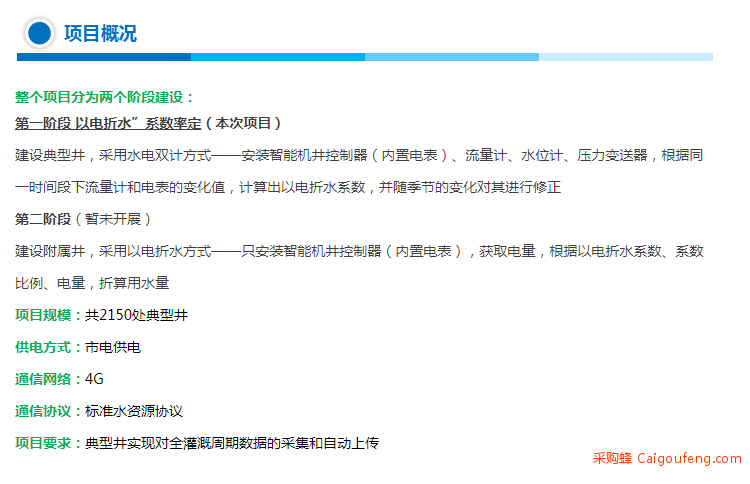Click the line starting 建设典型井，采用水电双计方式
This screenshot has height=484, width=750.
pos(359,155)
